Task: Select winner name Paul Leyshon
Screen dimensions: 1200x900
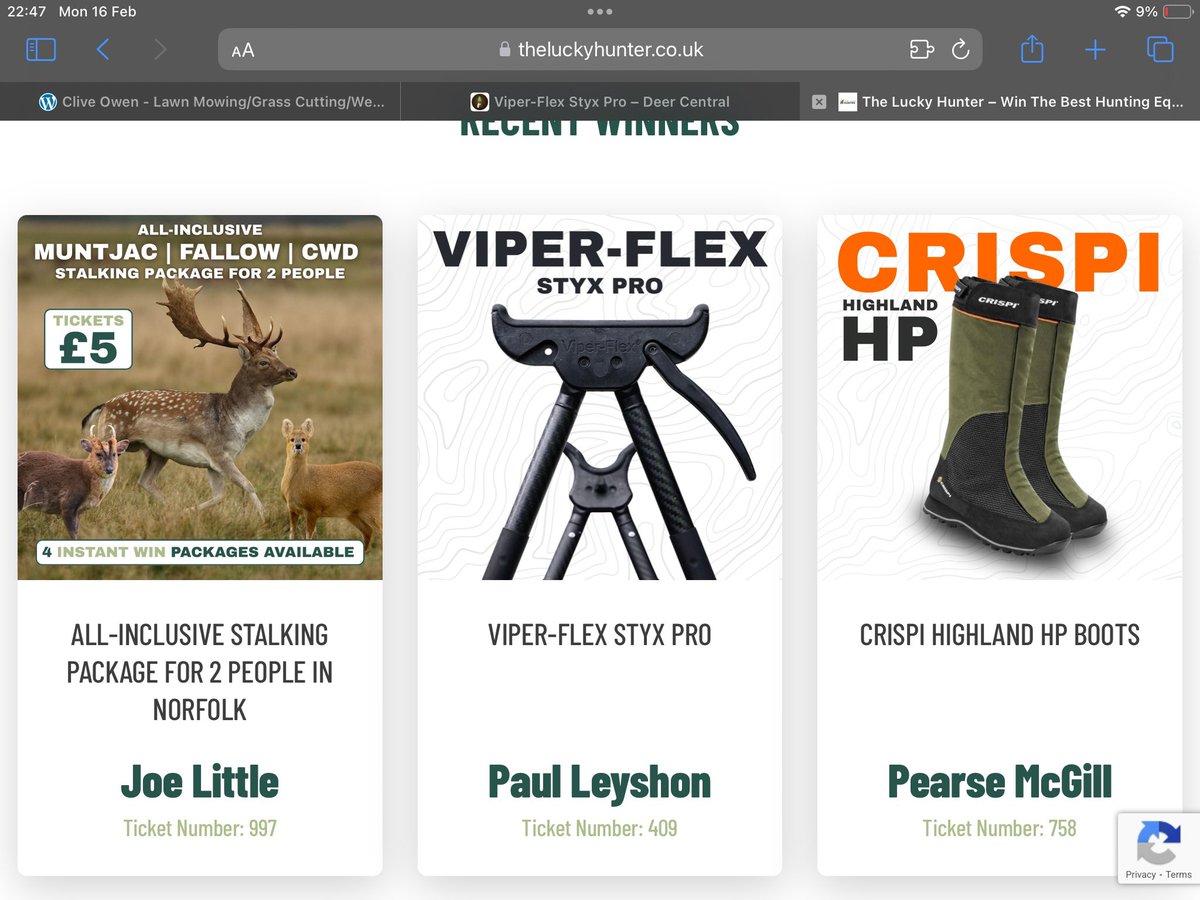Action: click(x=600, y=781)
